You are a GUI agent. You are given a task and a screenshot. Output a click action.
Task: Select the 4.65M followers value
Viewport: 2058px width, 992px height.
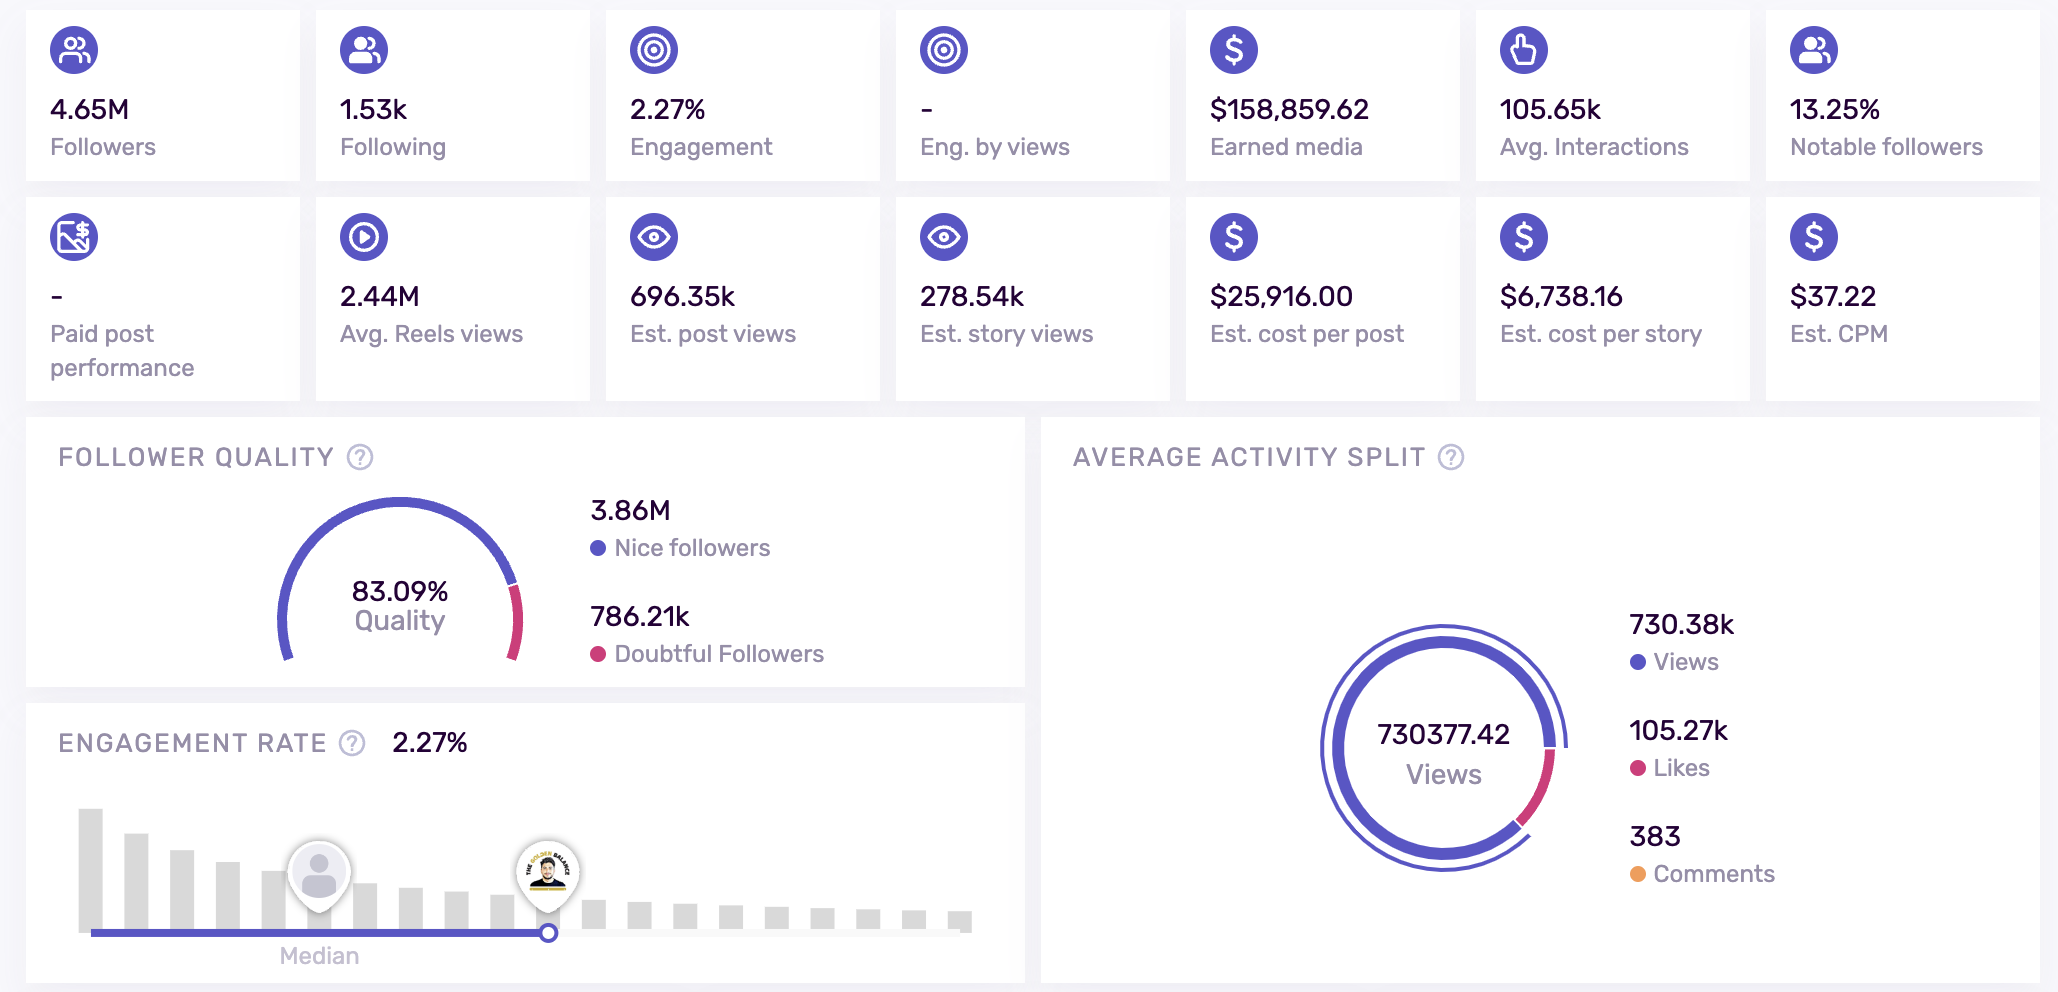point(90,109)
